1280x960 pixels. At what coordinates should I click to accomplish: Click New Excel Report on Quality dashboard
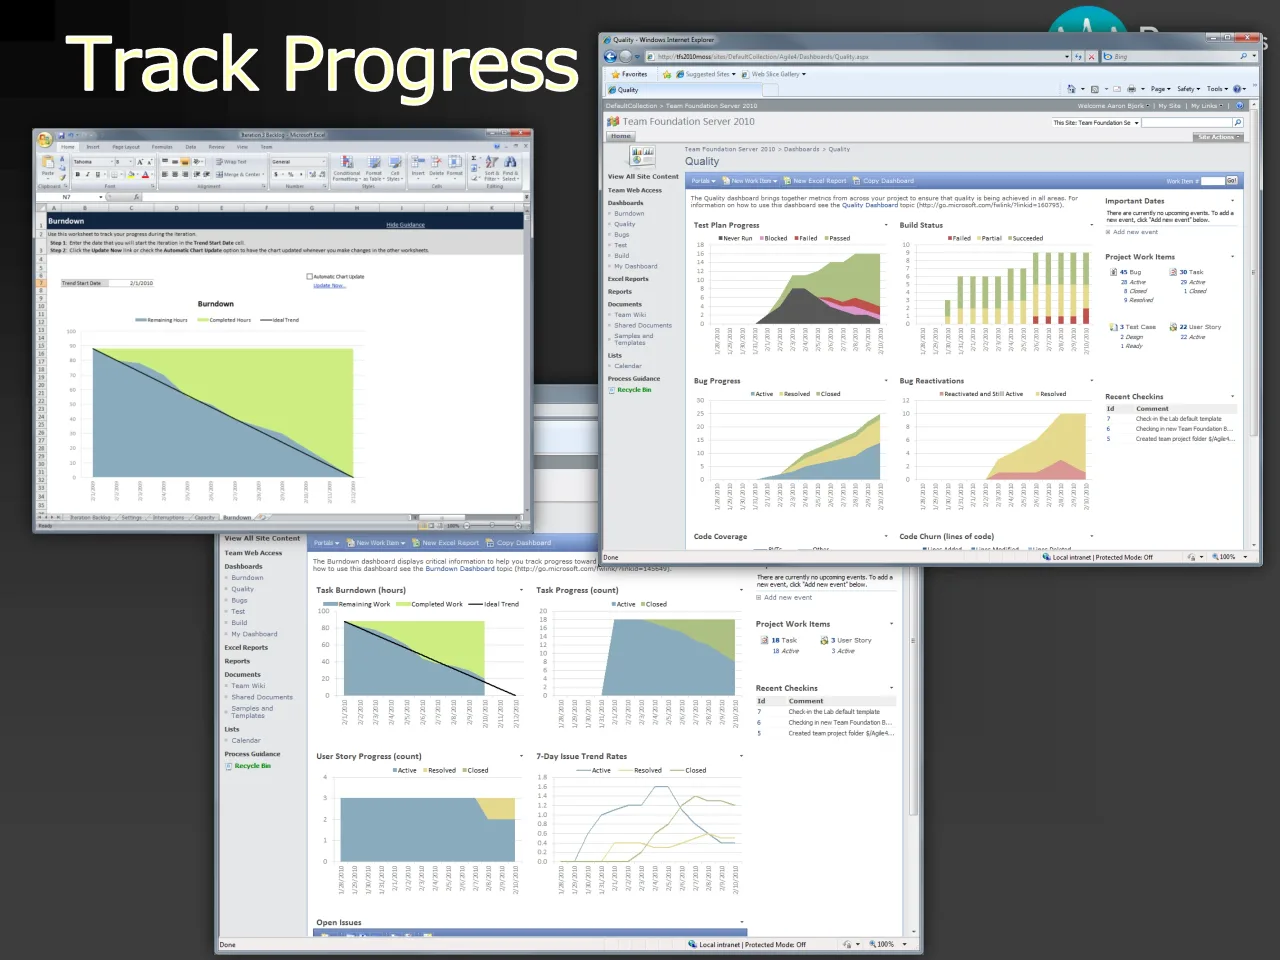814,181
